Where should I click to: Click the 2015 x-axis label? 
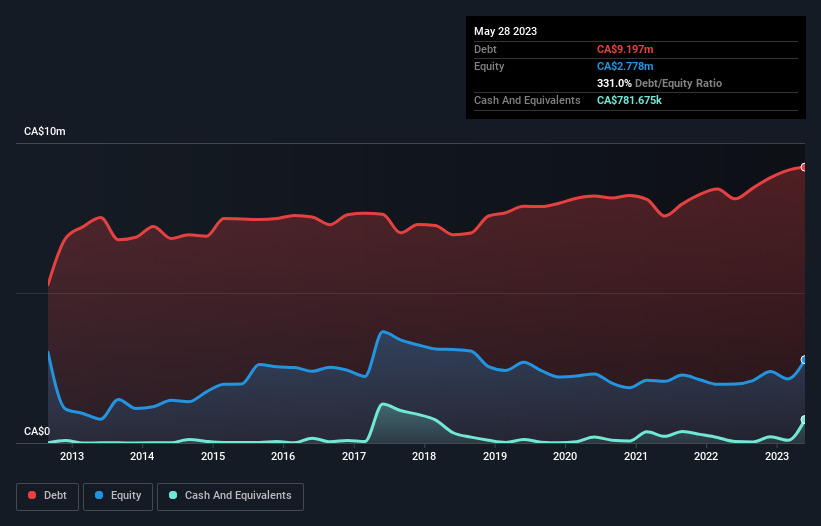coord(213,456)
